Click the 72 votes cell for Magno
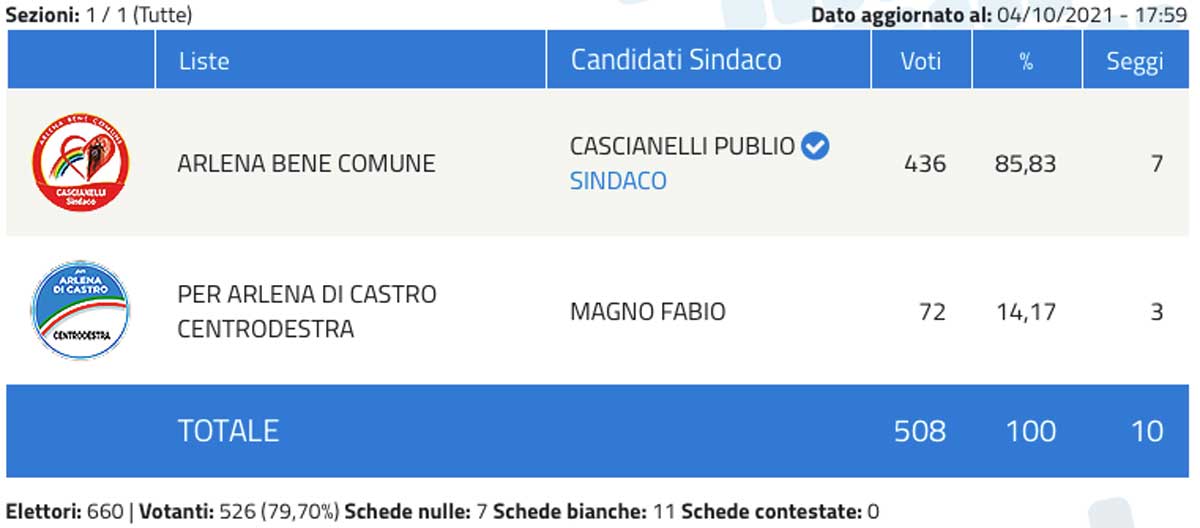Screen dimensions: 1200x528 click(x=932, y=311)
